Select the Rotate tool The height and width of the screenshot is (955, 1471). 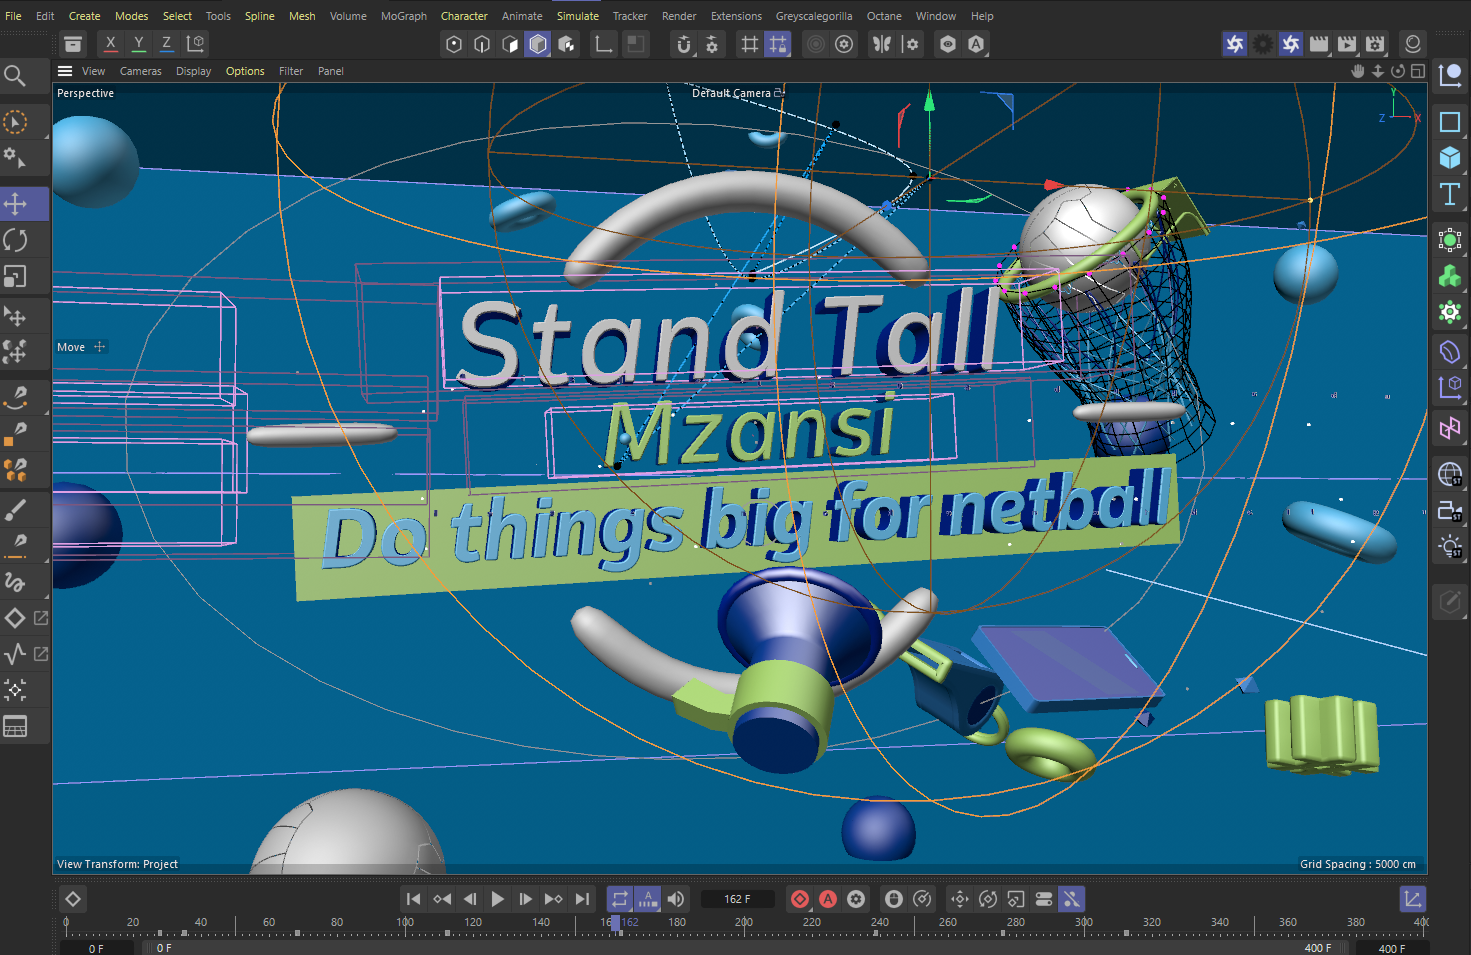tap(16, 240)
